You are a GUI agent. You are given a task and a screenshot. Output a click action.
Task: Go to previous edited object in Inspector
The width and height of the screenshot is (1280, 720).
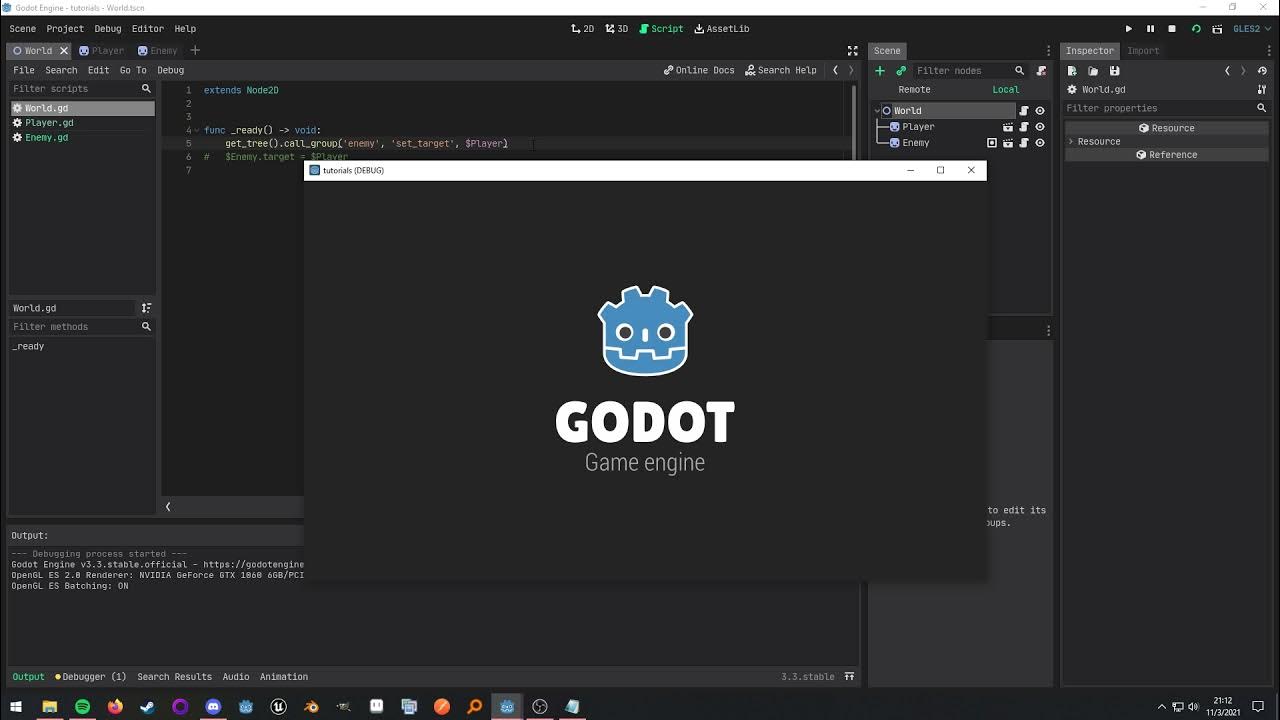coord(1227,71)
